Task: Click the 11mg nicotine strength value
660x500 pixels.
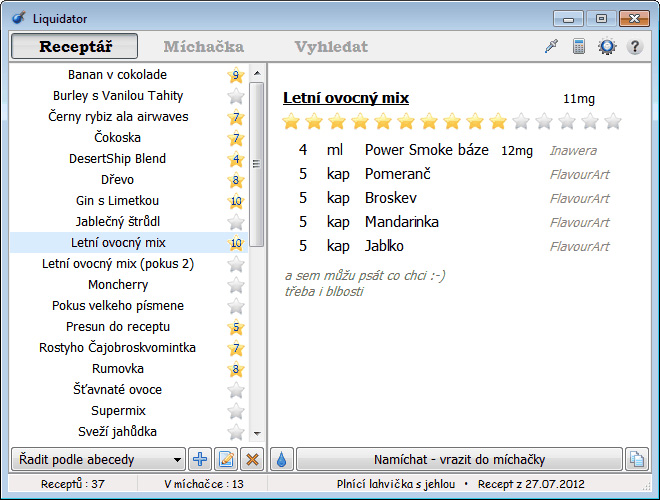Action: (579, 98)
